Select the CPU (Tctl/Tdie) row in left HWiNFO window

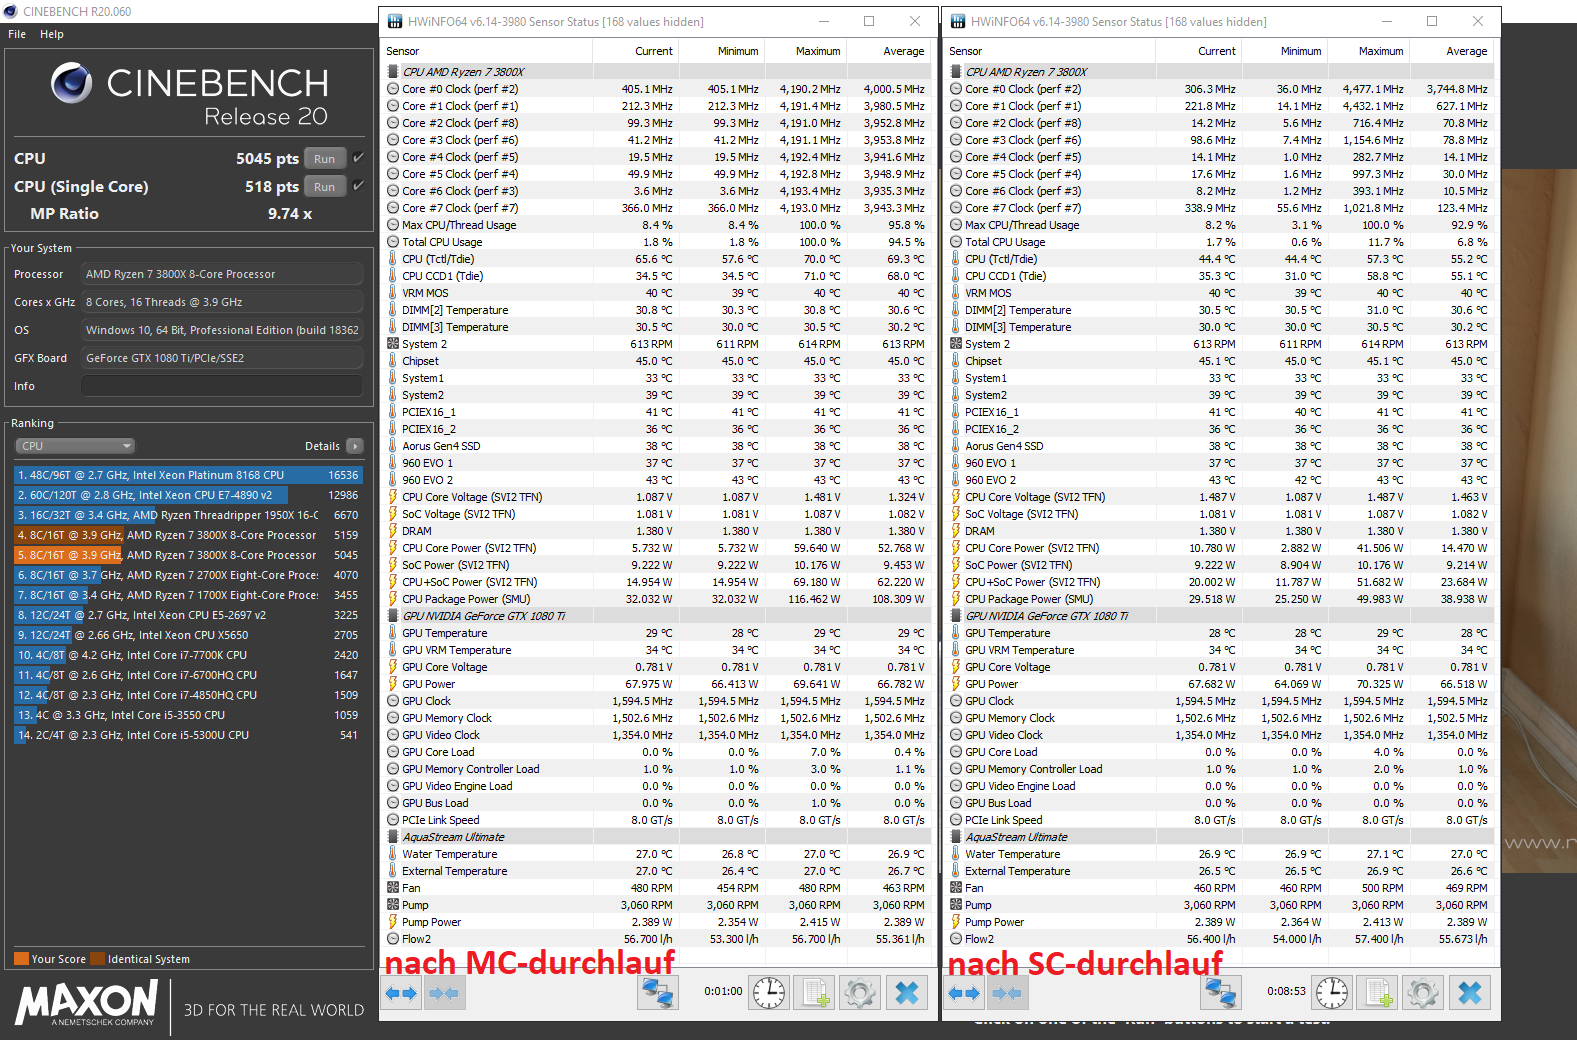point(656,259)
